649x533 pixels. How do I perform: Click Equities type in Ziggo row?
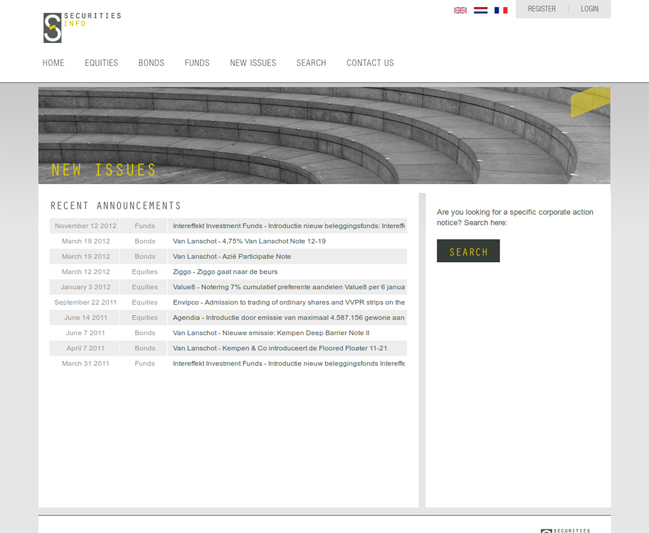(145, 272)
